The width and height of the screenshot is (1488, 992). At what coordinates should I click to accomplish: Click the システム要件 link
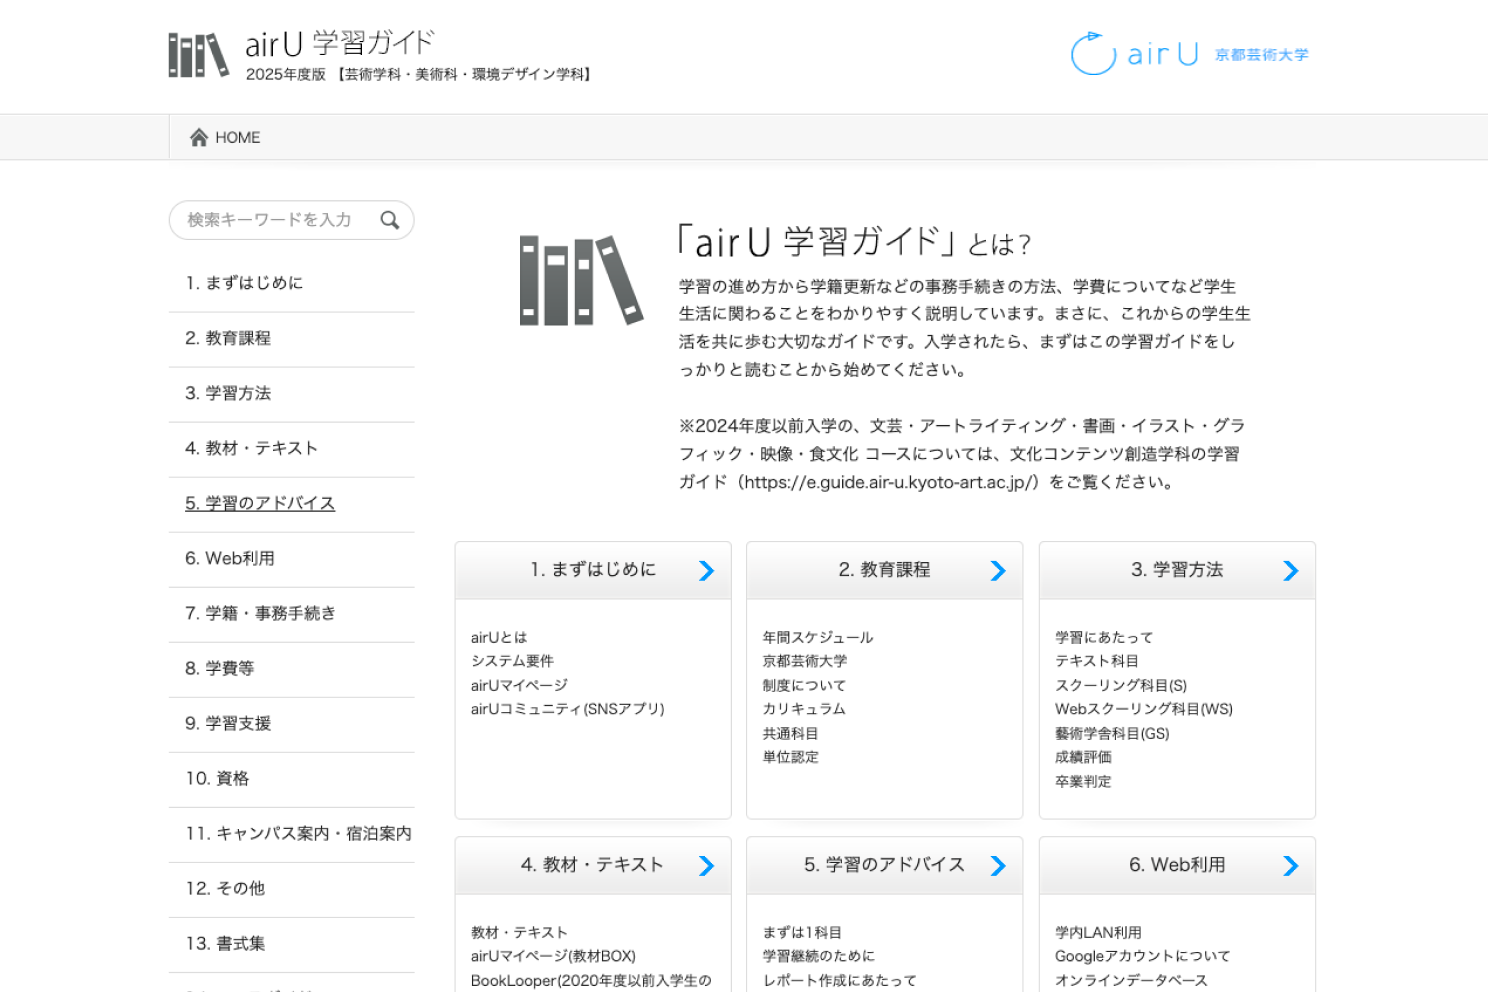point(512,661)
